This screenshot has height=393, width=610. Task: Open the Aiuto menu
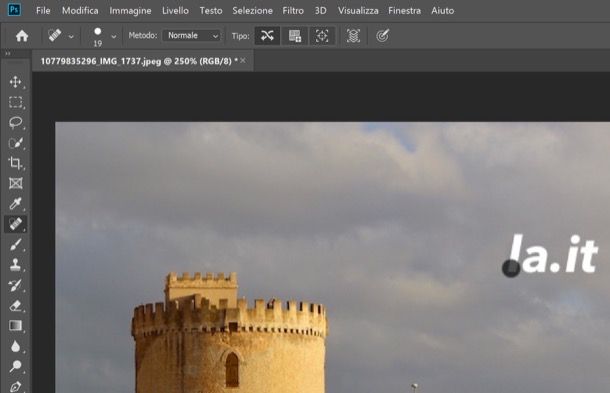click(x=443, y=11)
